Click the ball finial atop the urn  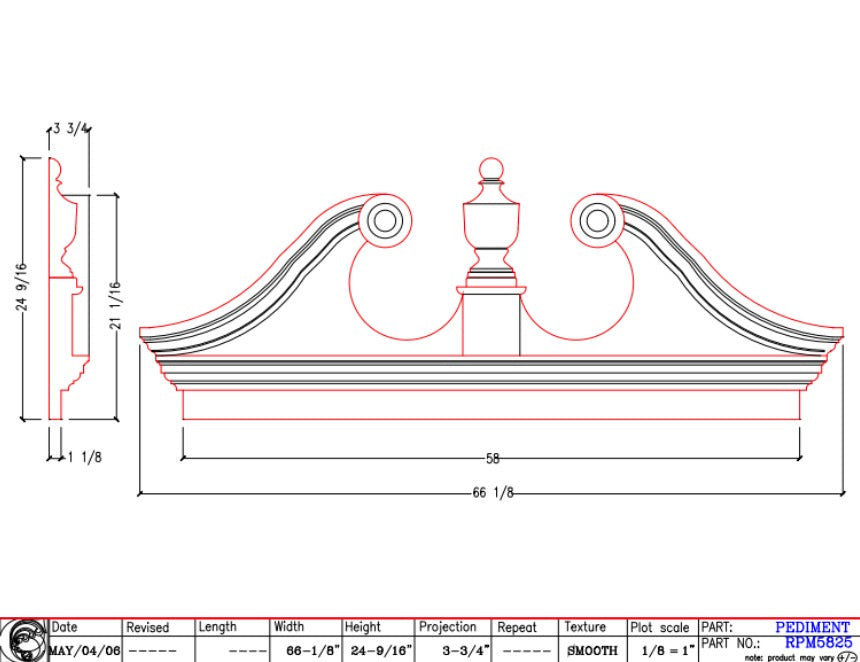(x=490, y=168)
